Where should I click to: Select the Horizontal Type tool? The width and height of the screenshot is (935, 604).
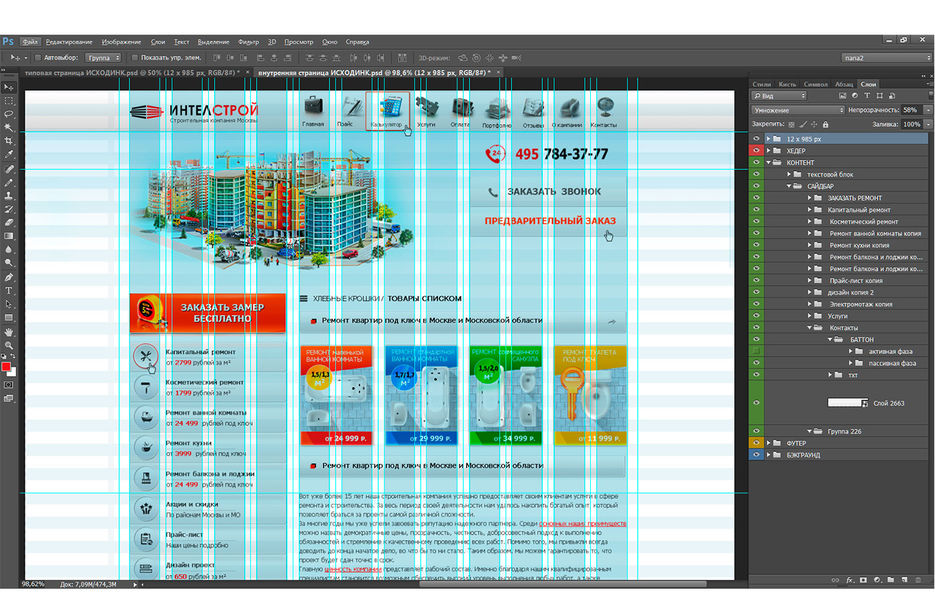point(8,290)
